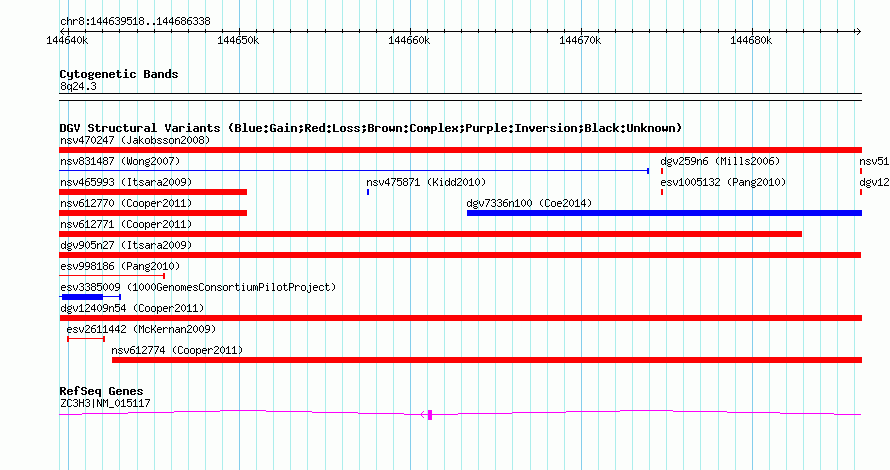Screen dimensions: 890x470
Task: Click the red bar under dgv12409n54
Action: (x=460, y=318)
